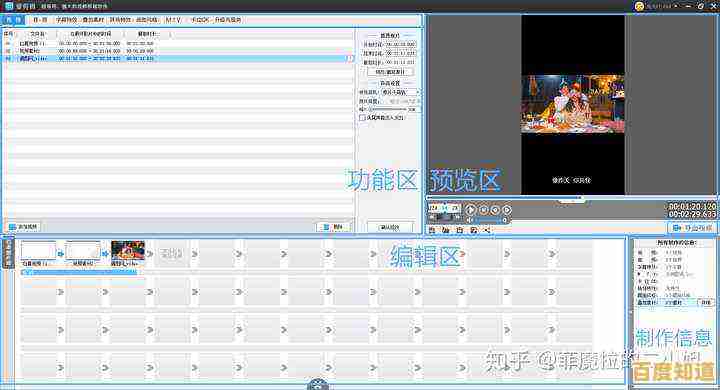This screenshot has height=390, width=720.
Task: Click the speaker mute icon under the preview
Action: [x=470, y=220]
